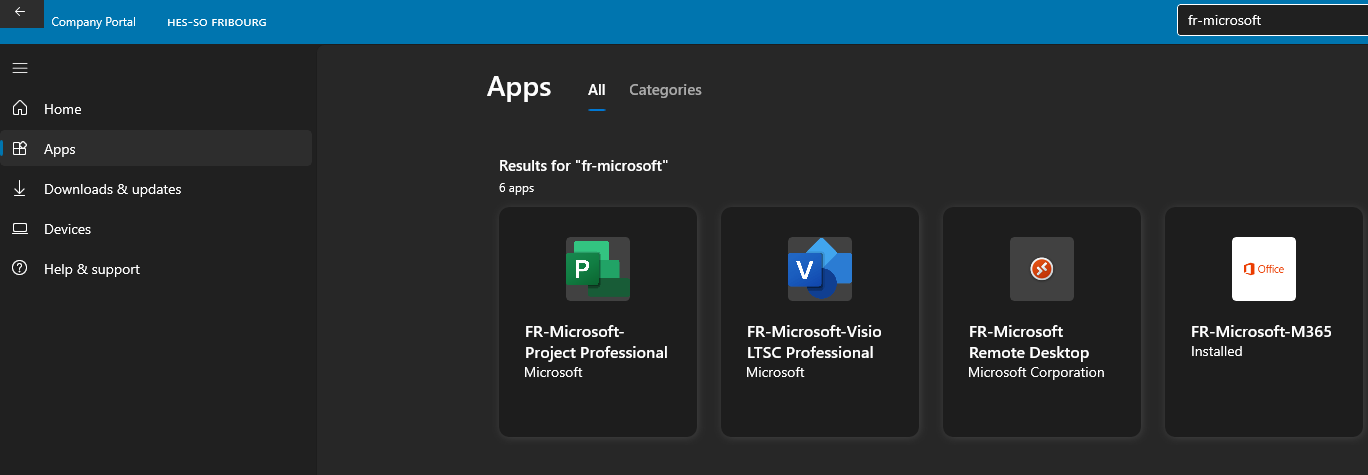
Task: Open Downloads & updates page
Action: [156, 188]
